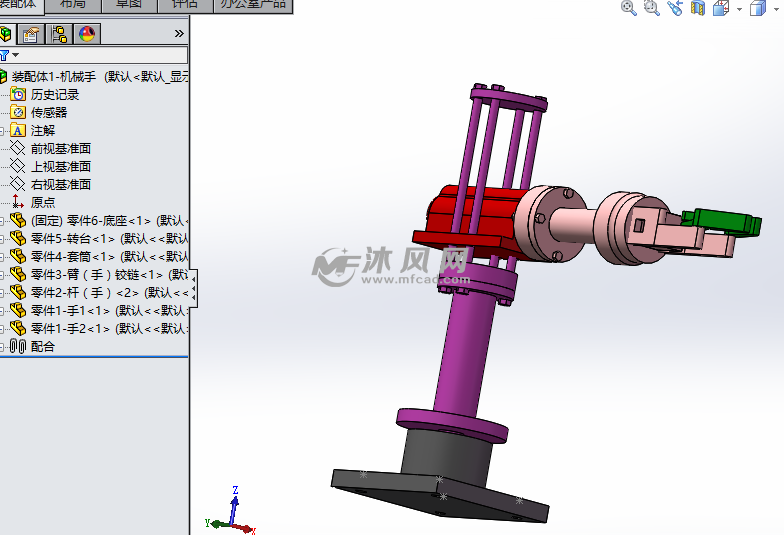784x535 pixels.
Task: Click the Display Style cube icon
Action: [x=758, y=8]
